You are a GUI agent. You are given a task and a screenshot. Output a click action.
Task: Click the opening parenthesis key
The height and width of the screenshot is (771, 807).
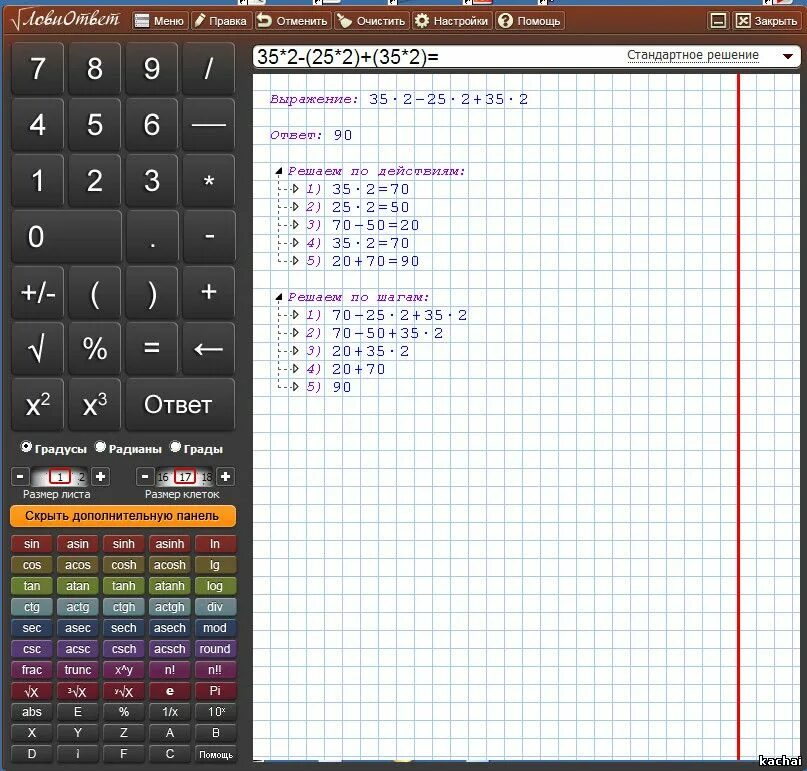coord(95,293)
